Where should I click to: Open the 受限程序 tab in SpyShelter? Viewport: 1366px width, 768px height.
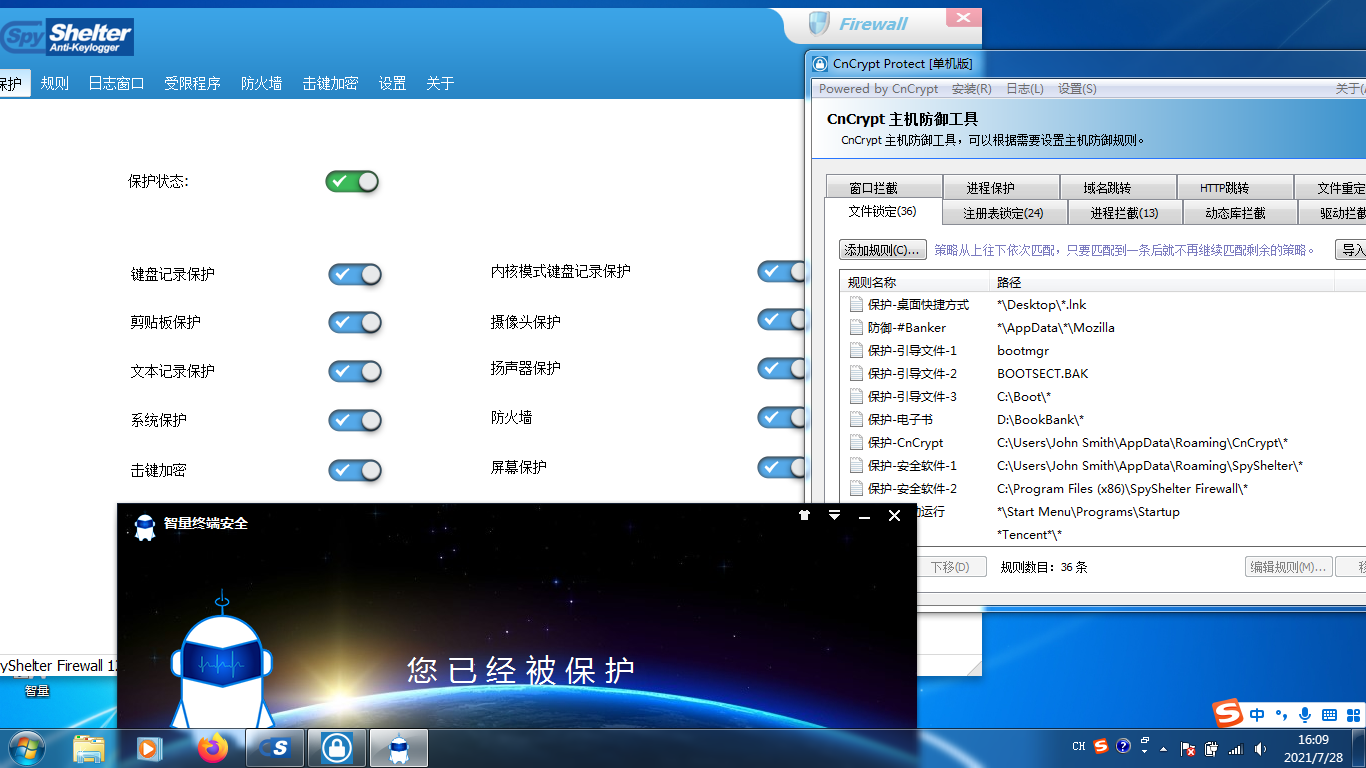coord(192,84)
